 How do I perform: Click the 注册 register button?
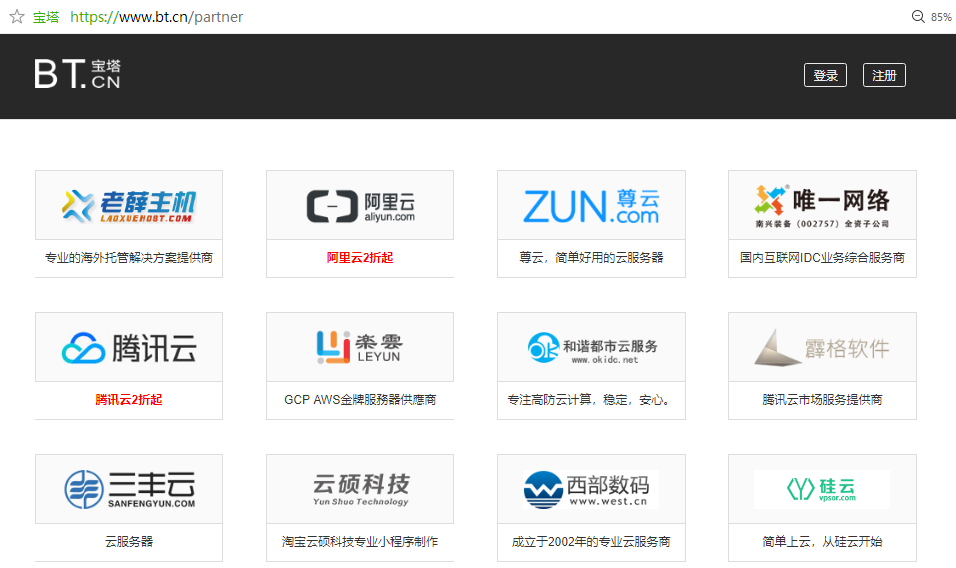(884, 75)
